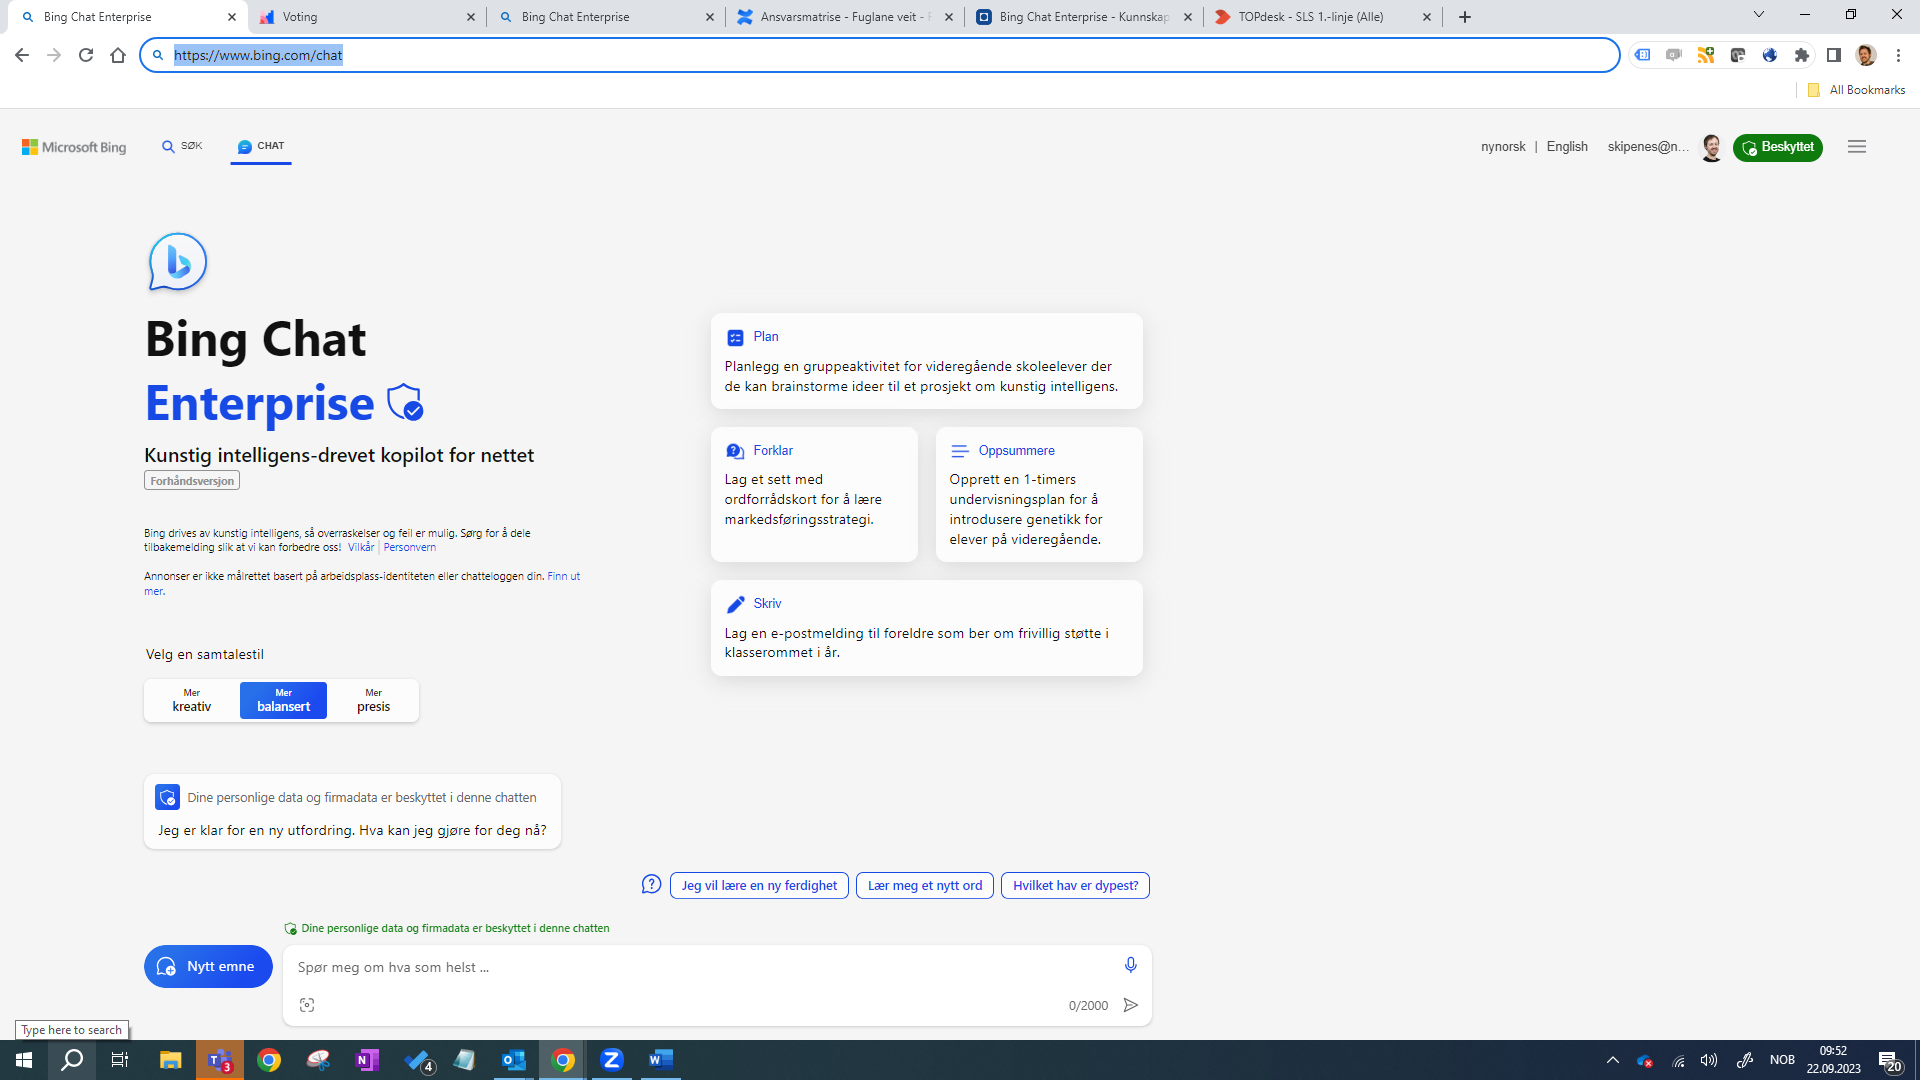The height and width of the screenshot is (1080, 1920).
Task: Switch to the SØK tab
Action: click(x=183, y=146)
